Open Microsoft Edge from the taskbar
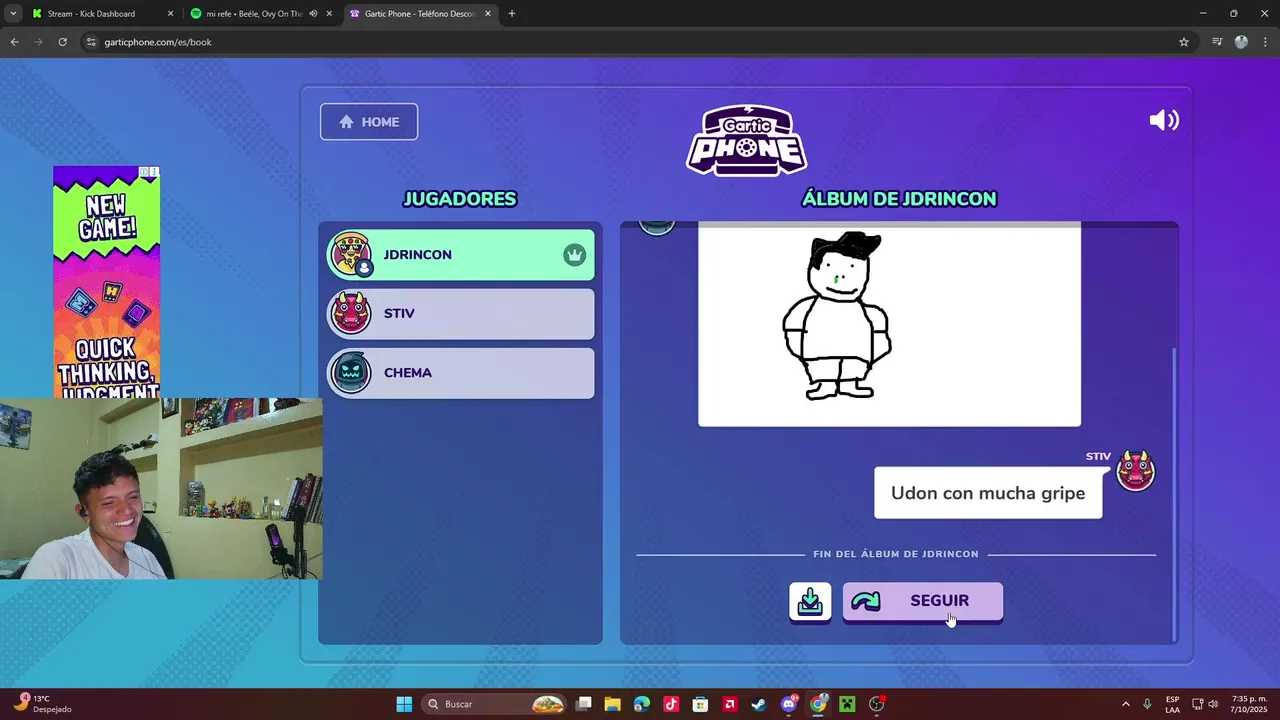 [642, 704]
